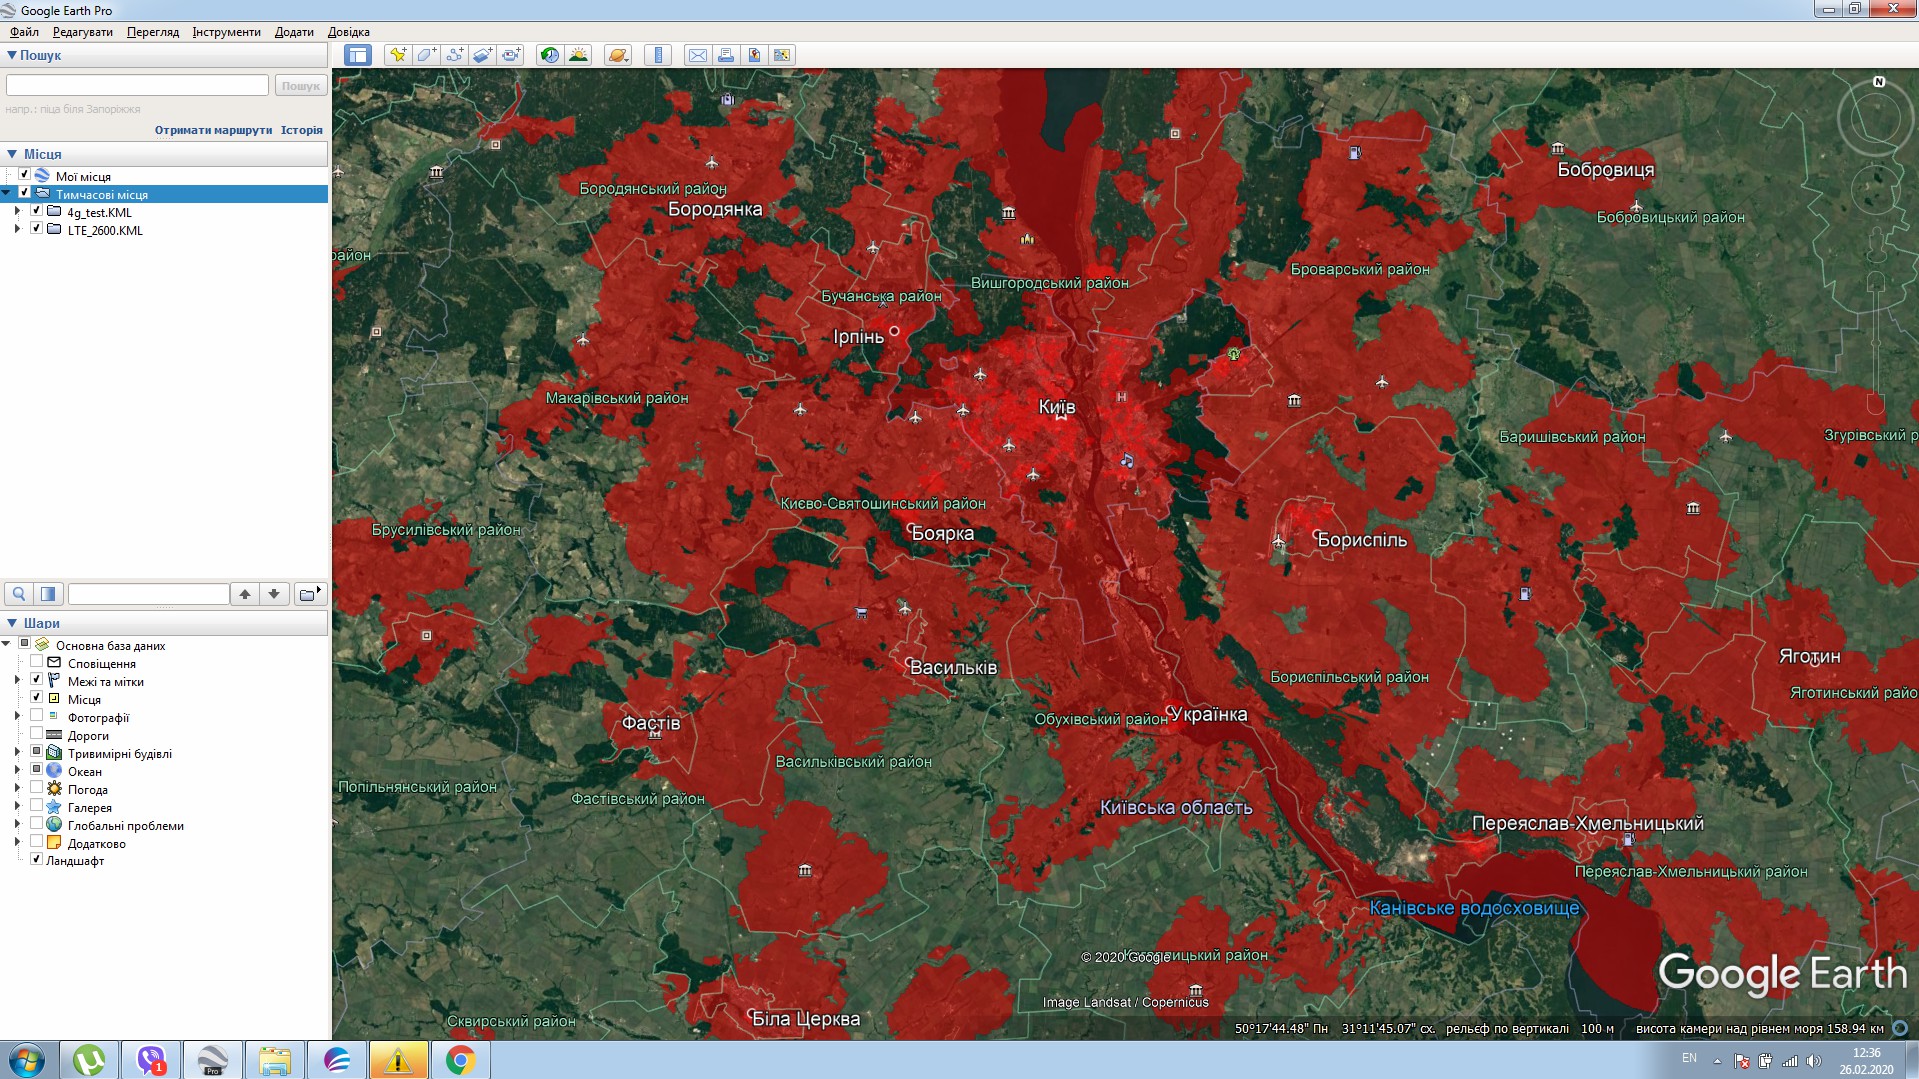The width and height of the screenshot is (1919, 1079).
Task: Move the selected place up
Action: (245, 594)
